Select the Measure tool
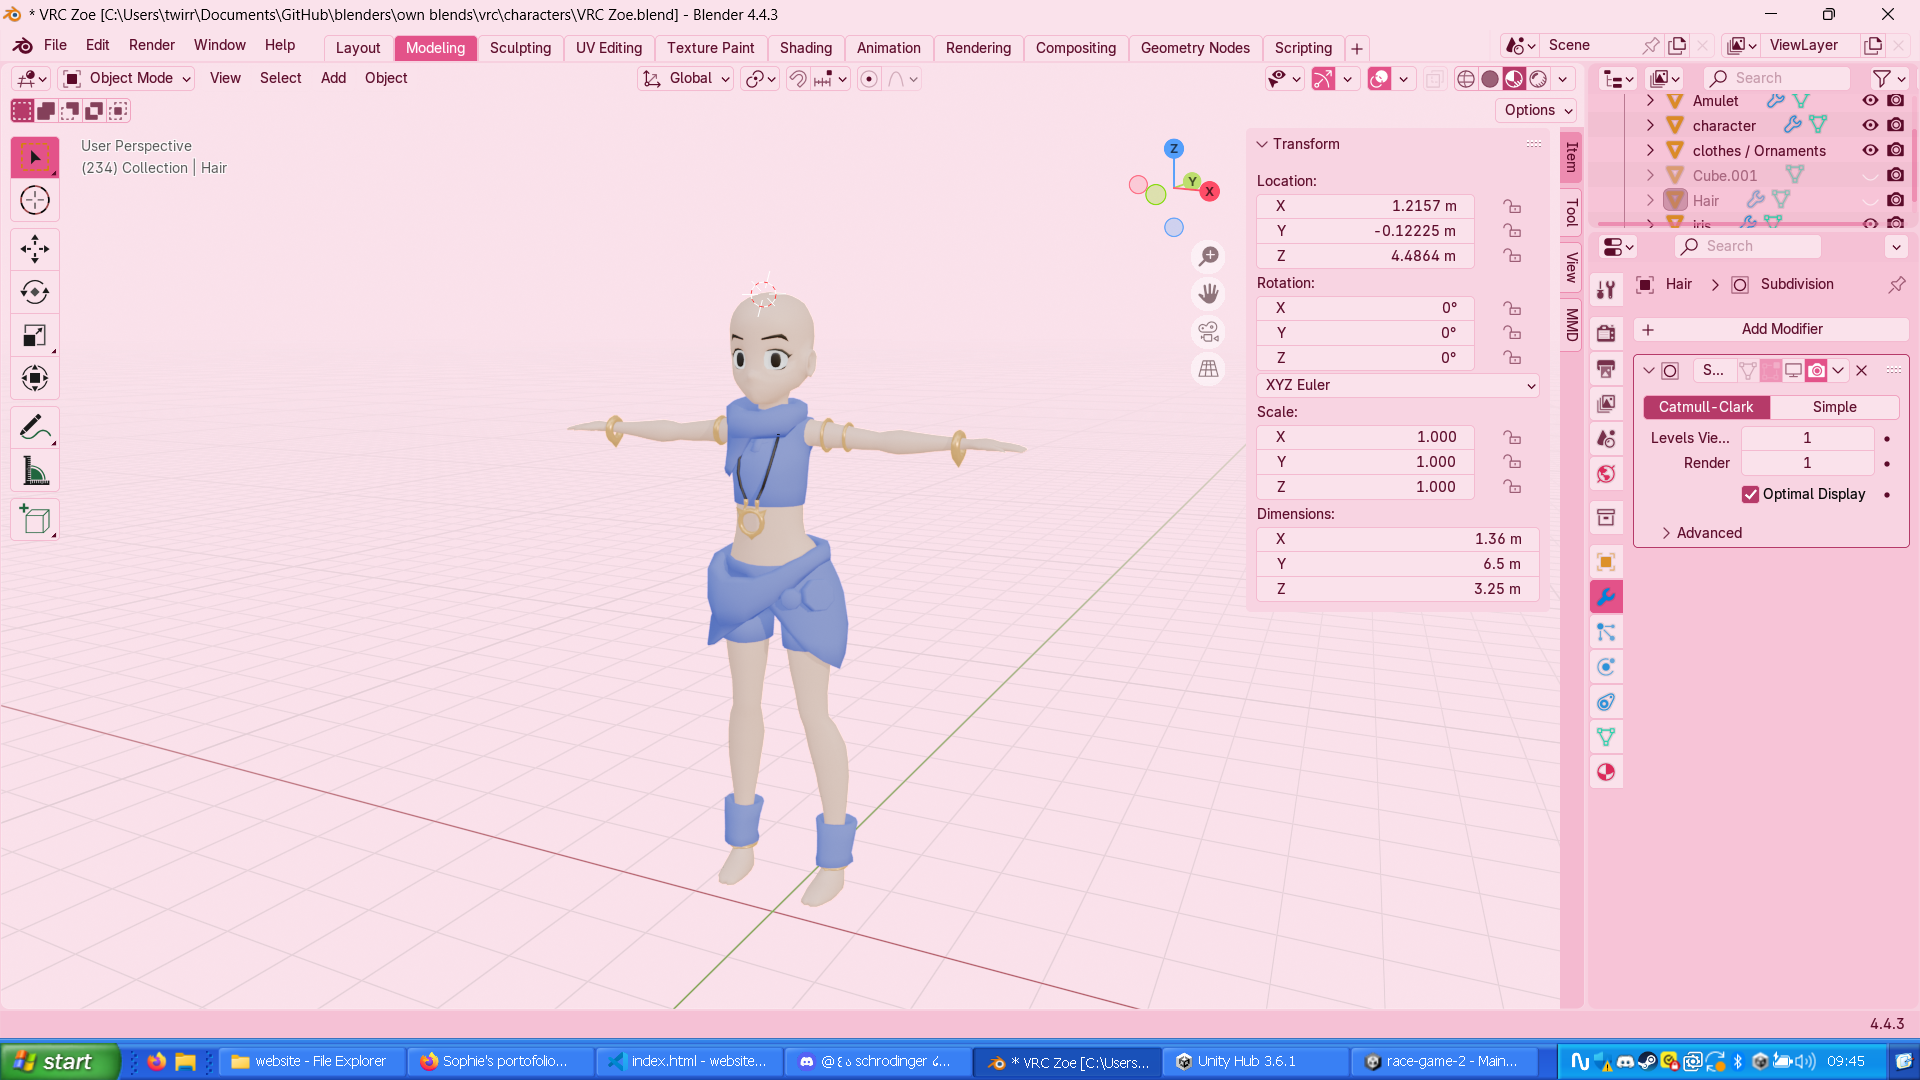Image resolution: width=1920 pixels, height=1080 pixels. 35,472
